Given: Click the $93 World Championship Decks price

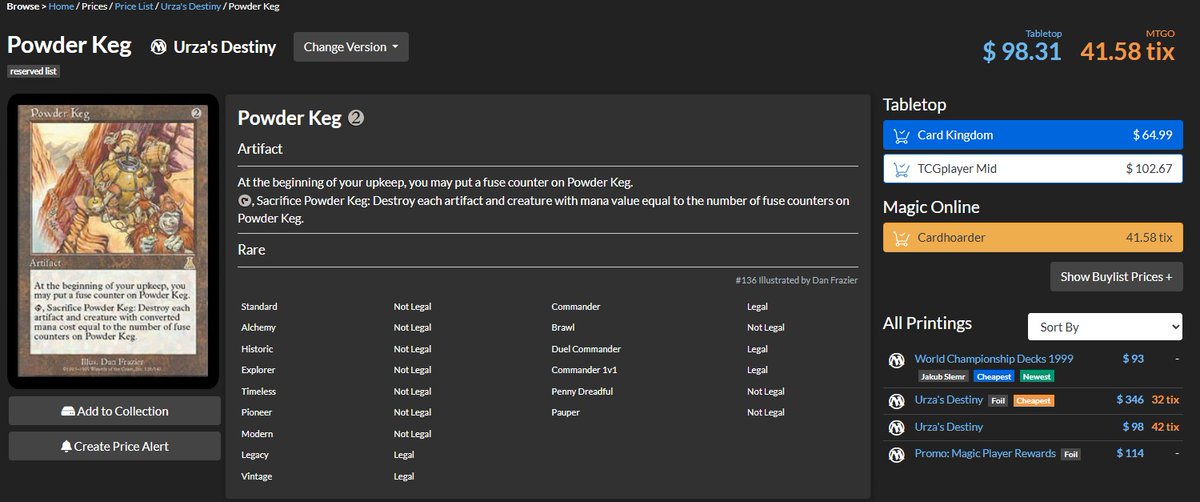Looking at the screenshot, I should pos(1132,358).
